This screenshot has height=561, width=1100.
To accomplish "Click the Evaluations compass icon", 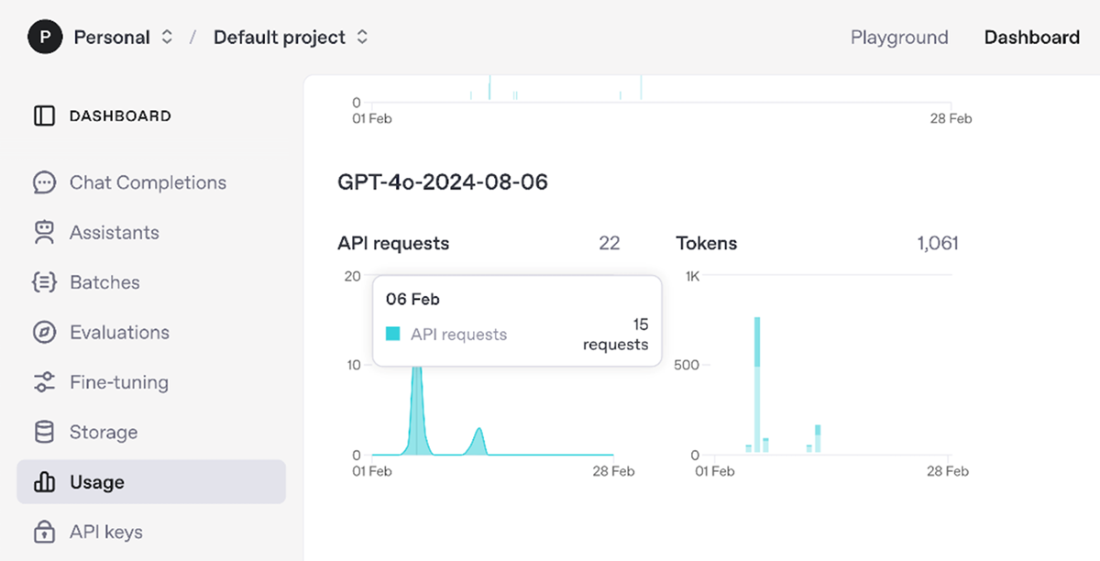I will [x=44, y=333].
